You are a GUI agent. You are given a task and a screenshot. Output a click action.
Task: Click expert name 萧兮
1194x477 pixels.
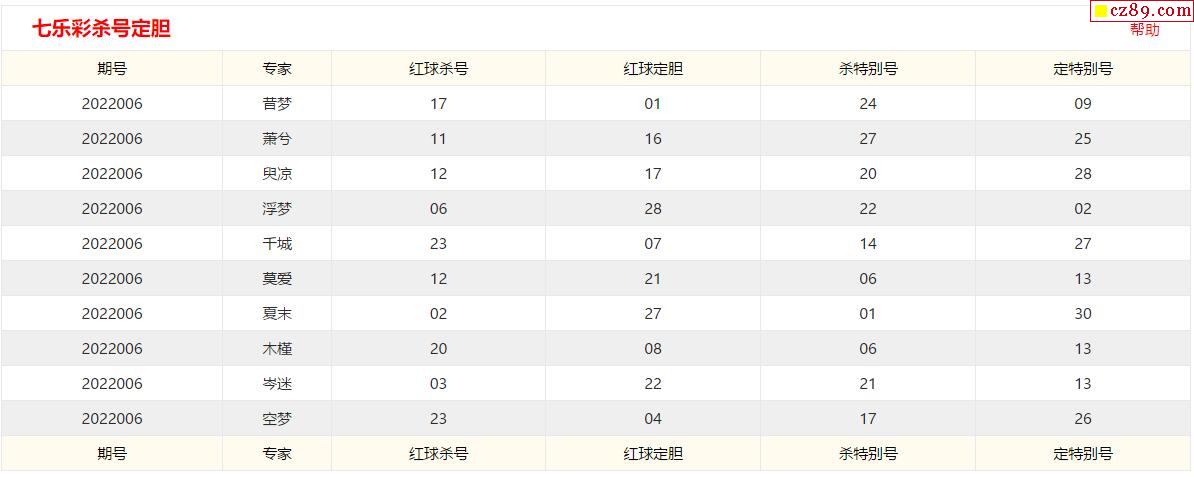pyautogui.click(x=277, y=139)
